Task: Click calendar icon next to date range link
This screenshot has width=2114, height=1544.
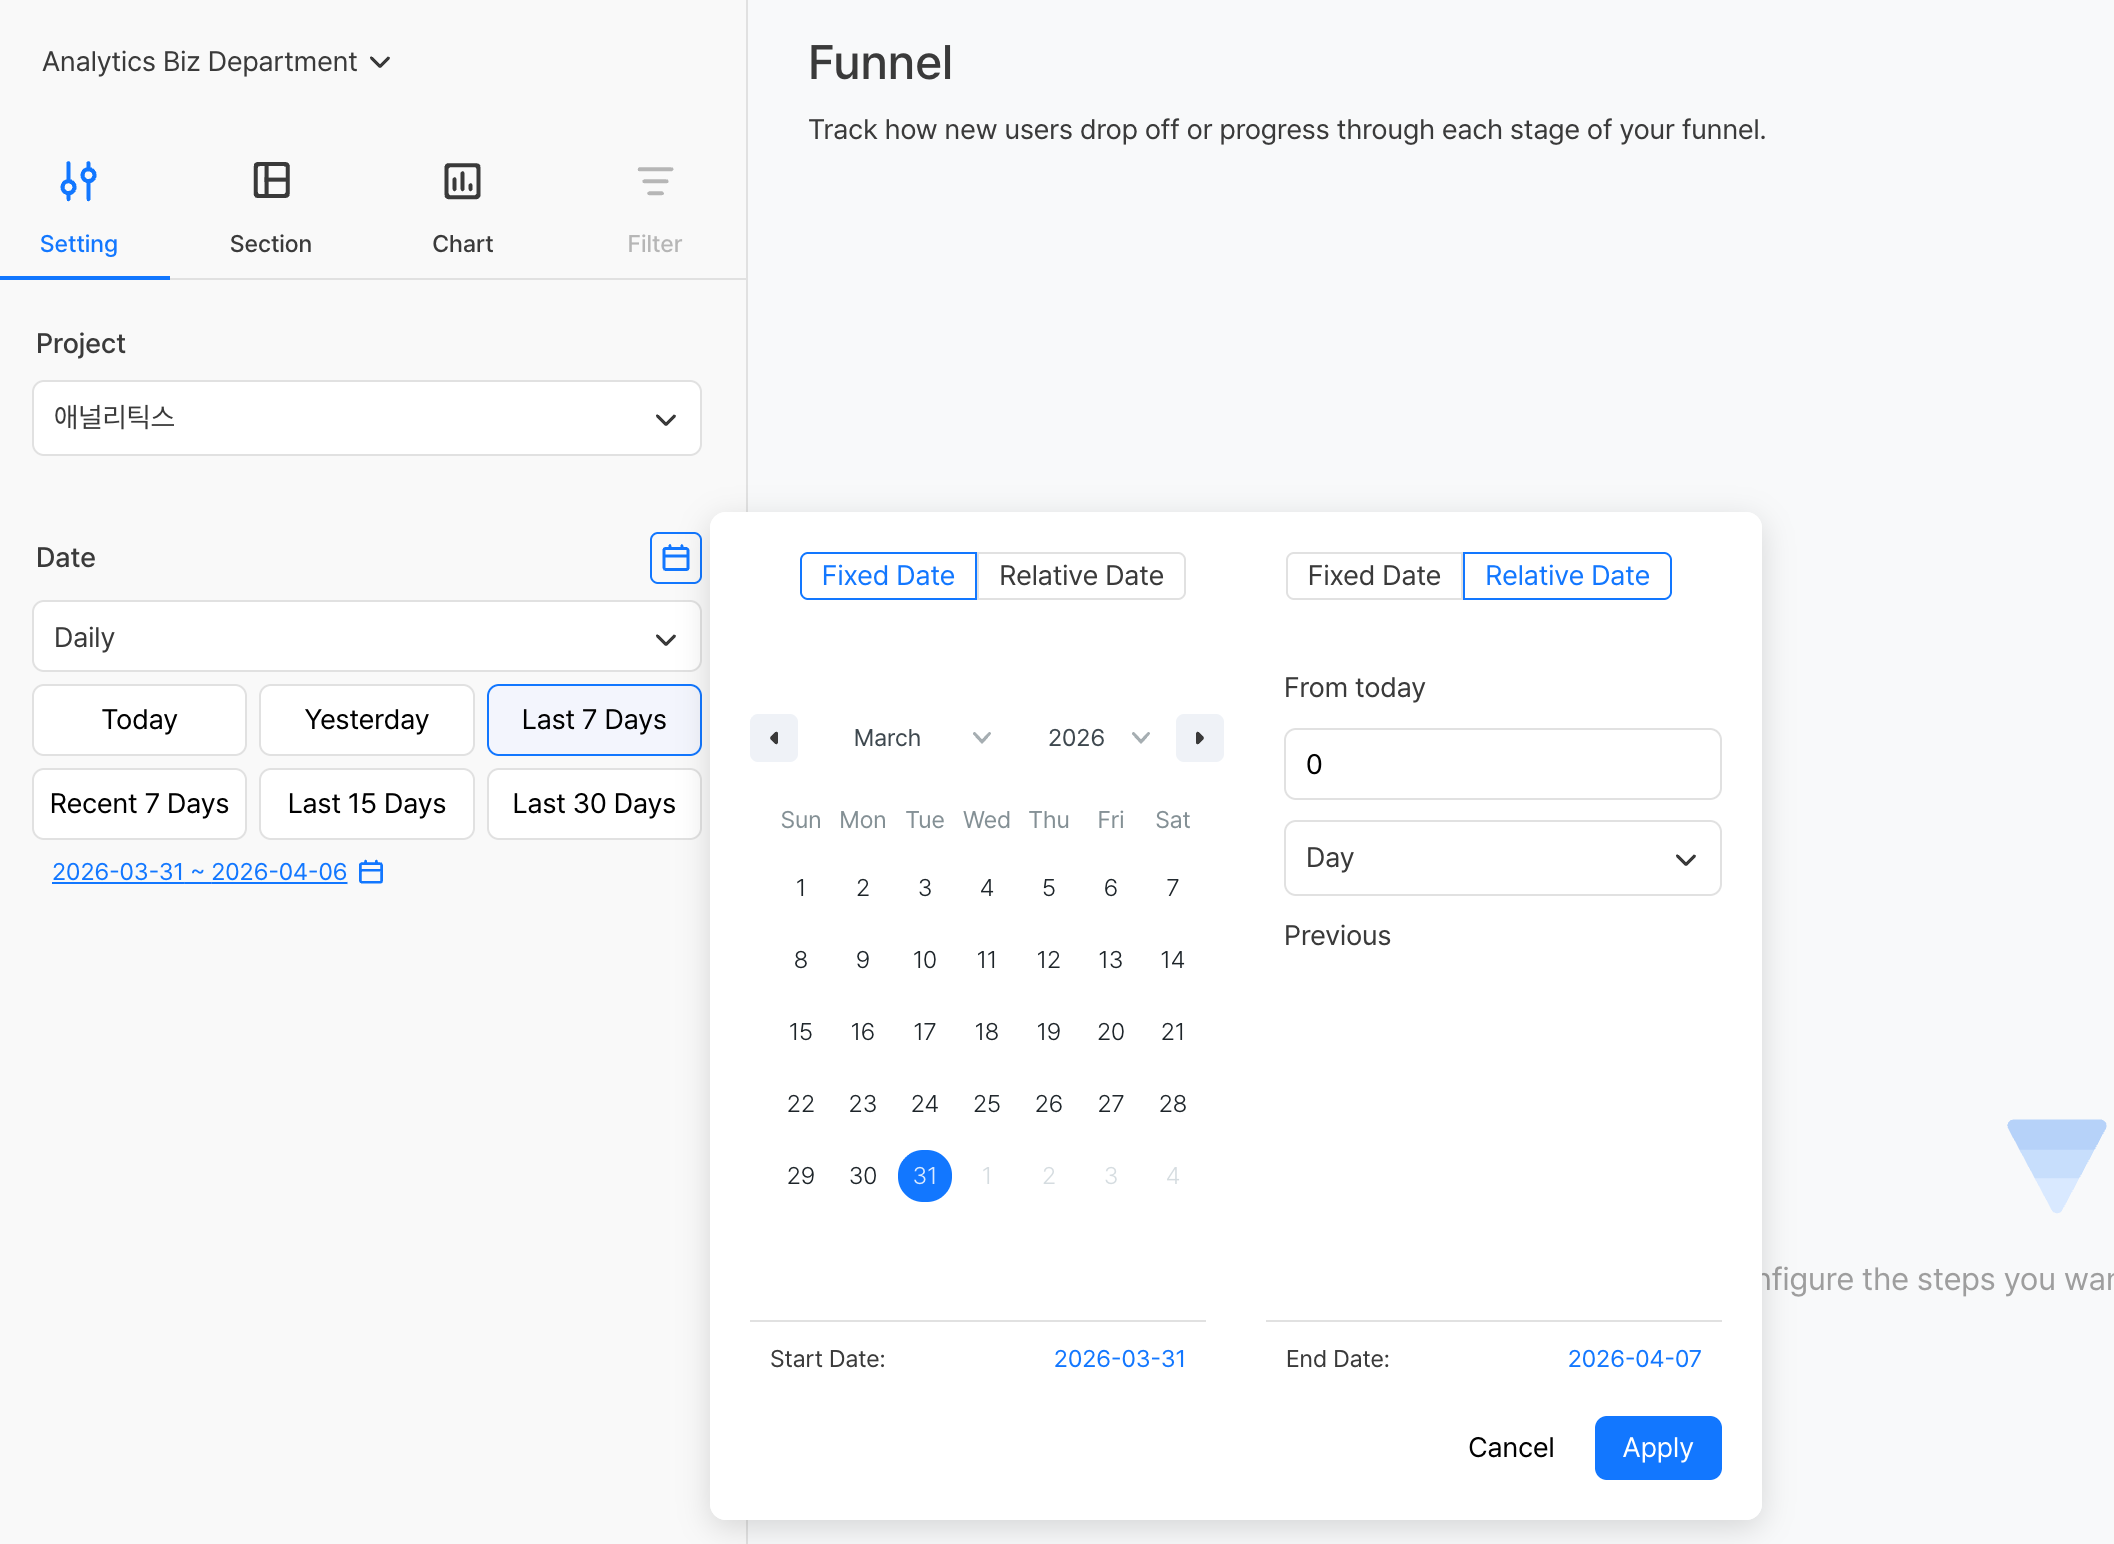Action: 371,872
